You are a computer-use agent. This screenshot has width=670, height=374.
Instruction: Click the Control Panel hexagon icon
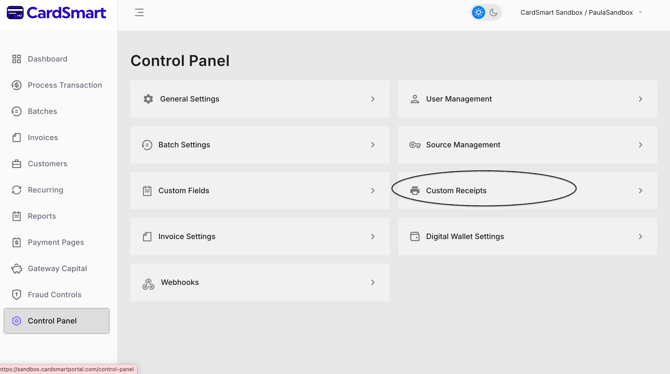tap(16, 321)
